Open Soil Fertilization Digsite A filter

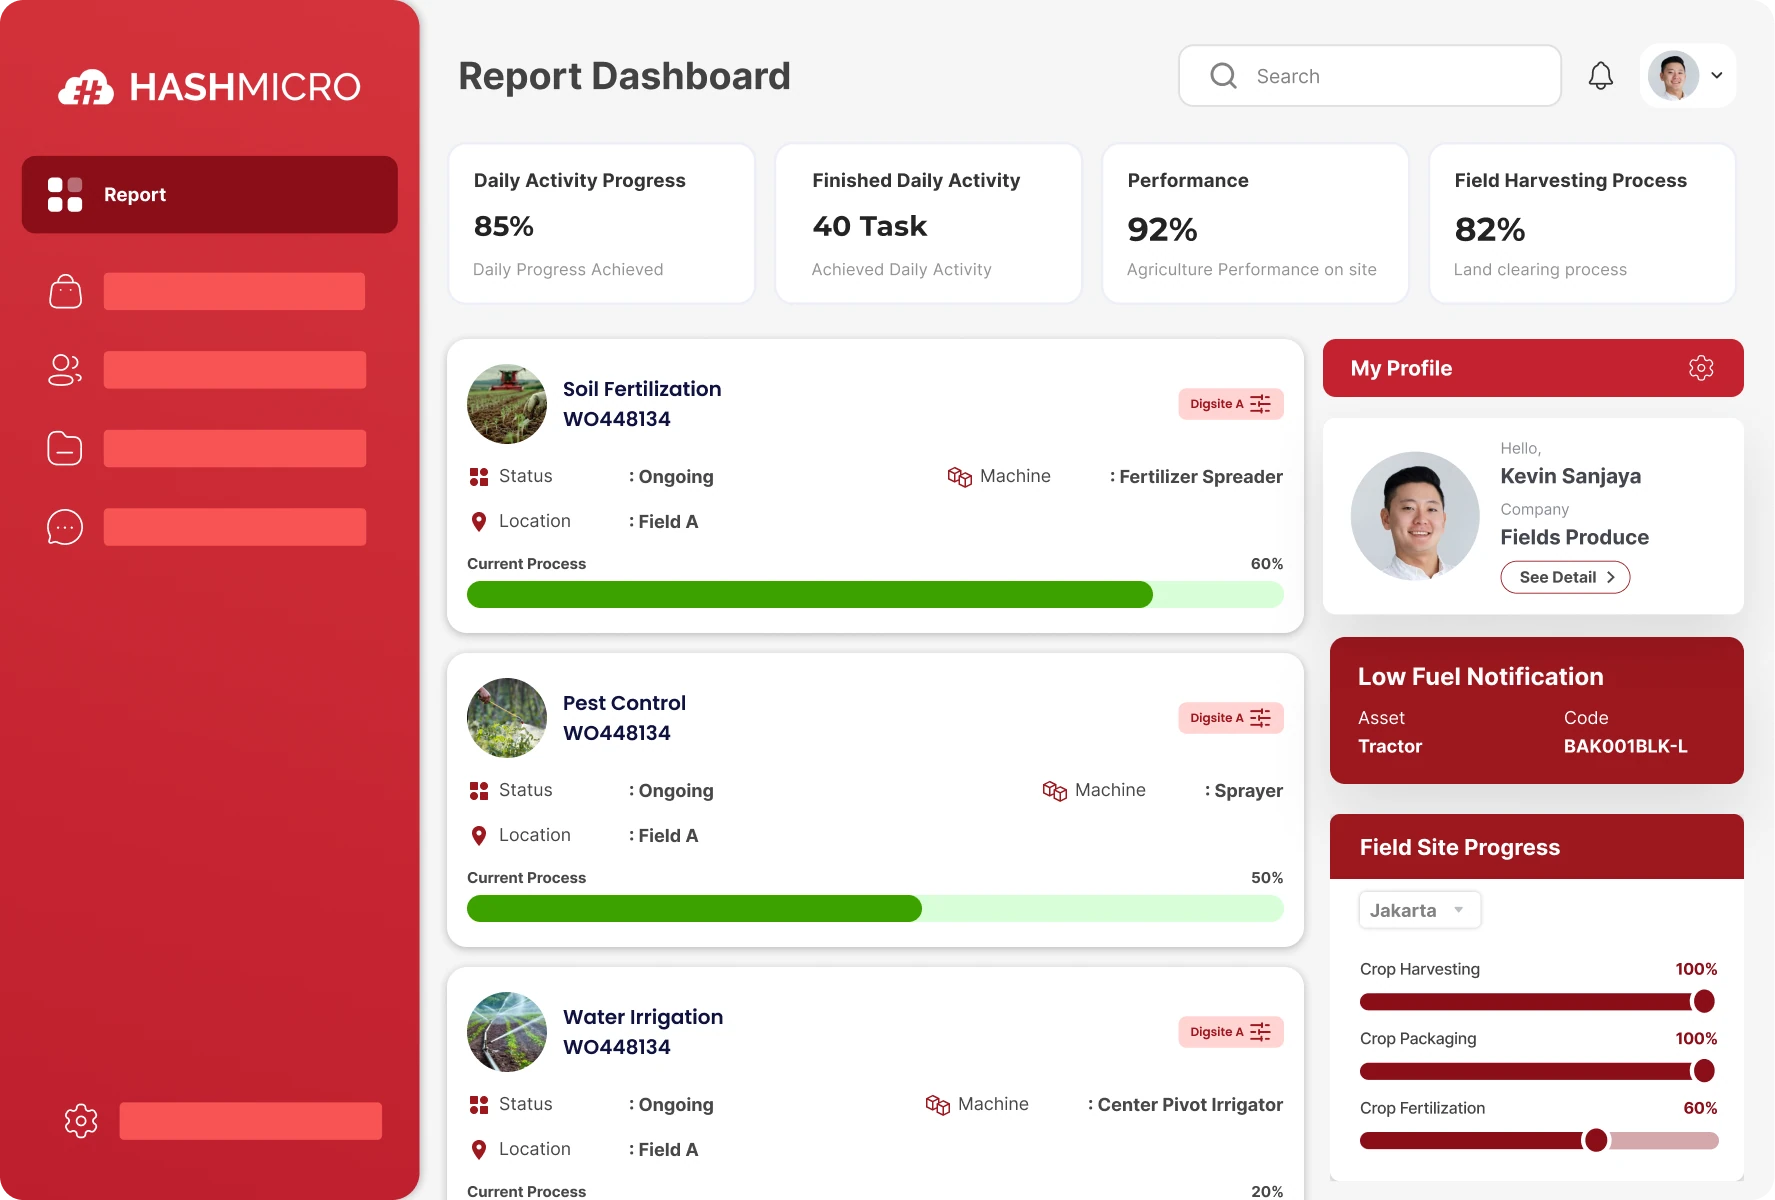click(x=1230, y=404)
